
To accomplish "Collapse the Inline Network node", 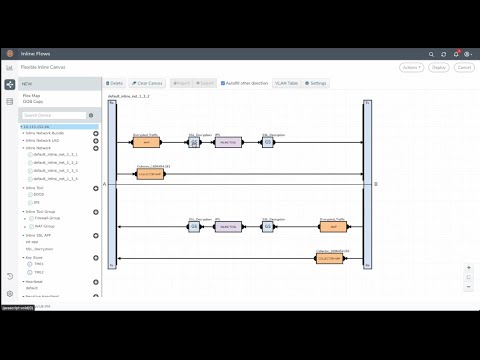I will tap(24, 148).
